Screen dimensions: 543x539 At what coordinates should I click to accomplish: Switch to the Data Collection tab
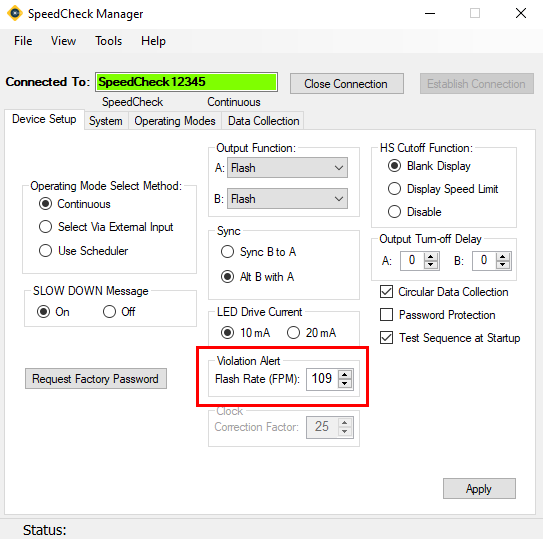coord(263,121)
